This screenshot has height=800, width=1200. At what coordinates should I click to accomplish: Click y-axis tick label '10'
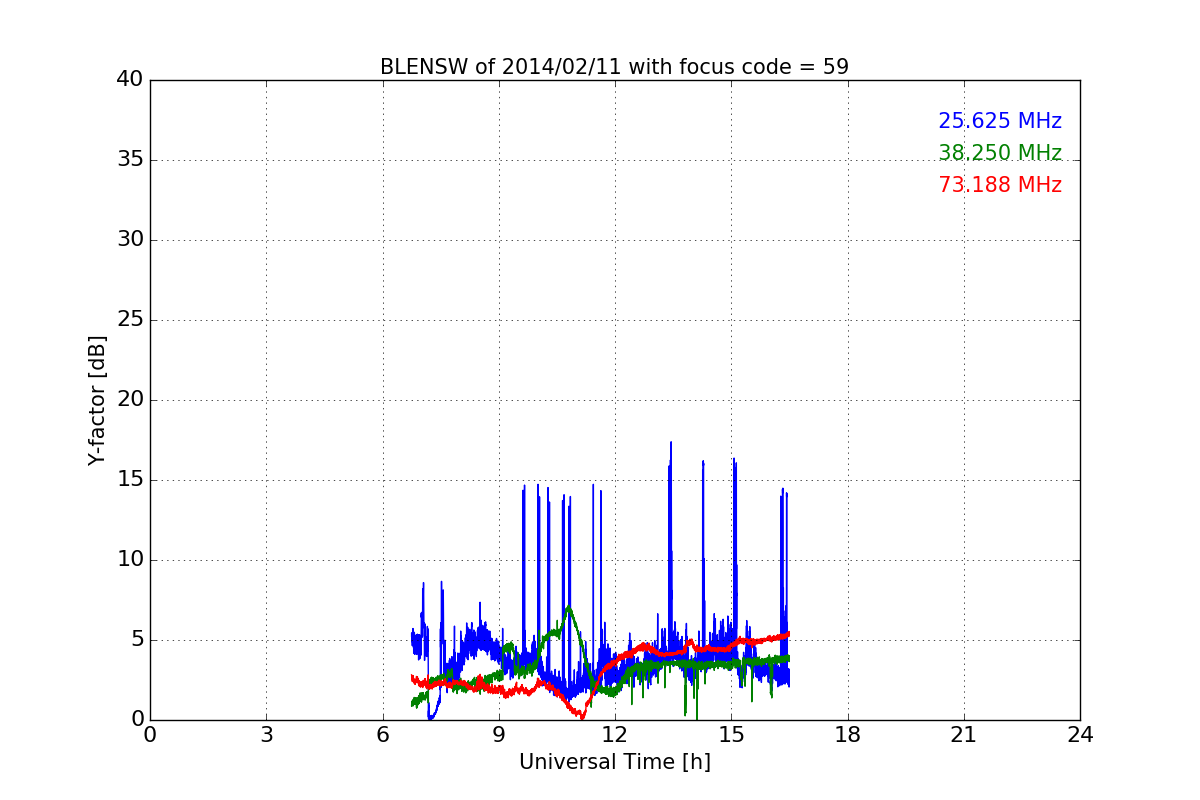[x=130, y=560]
